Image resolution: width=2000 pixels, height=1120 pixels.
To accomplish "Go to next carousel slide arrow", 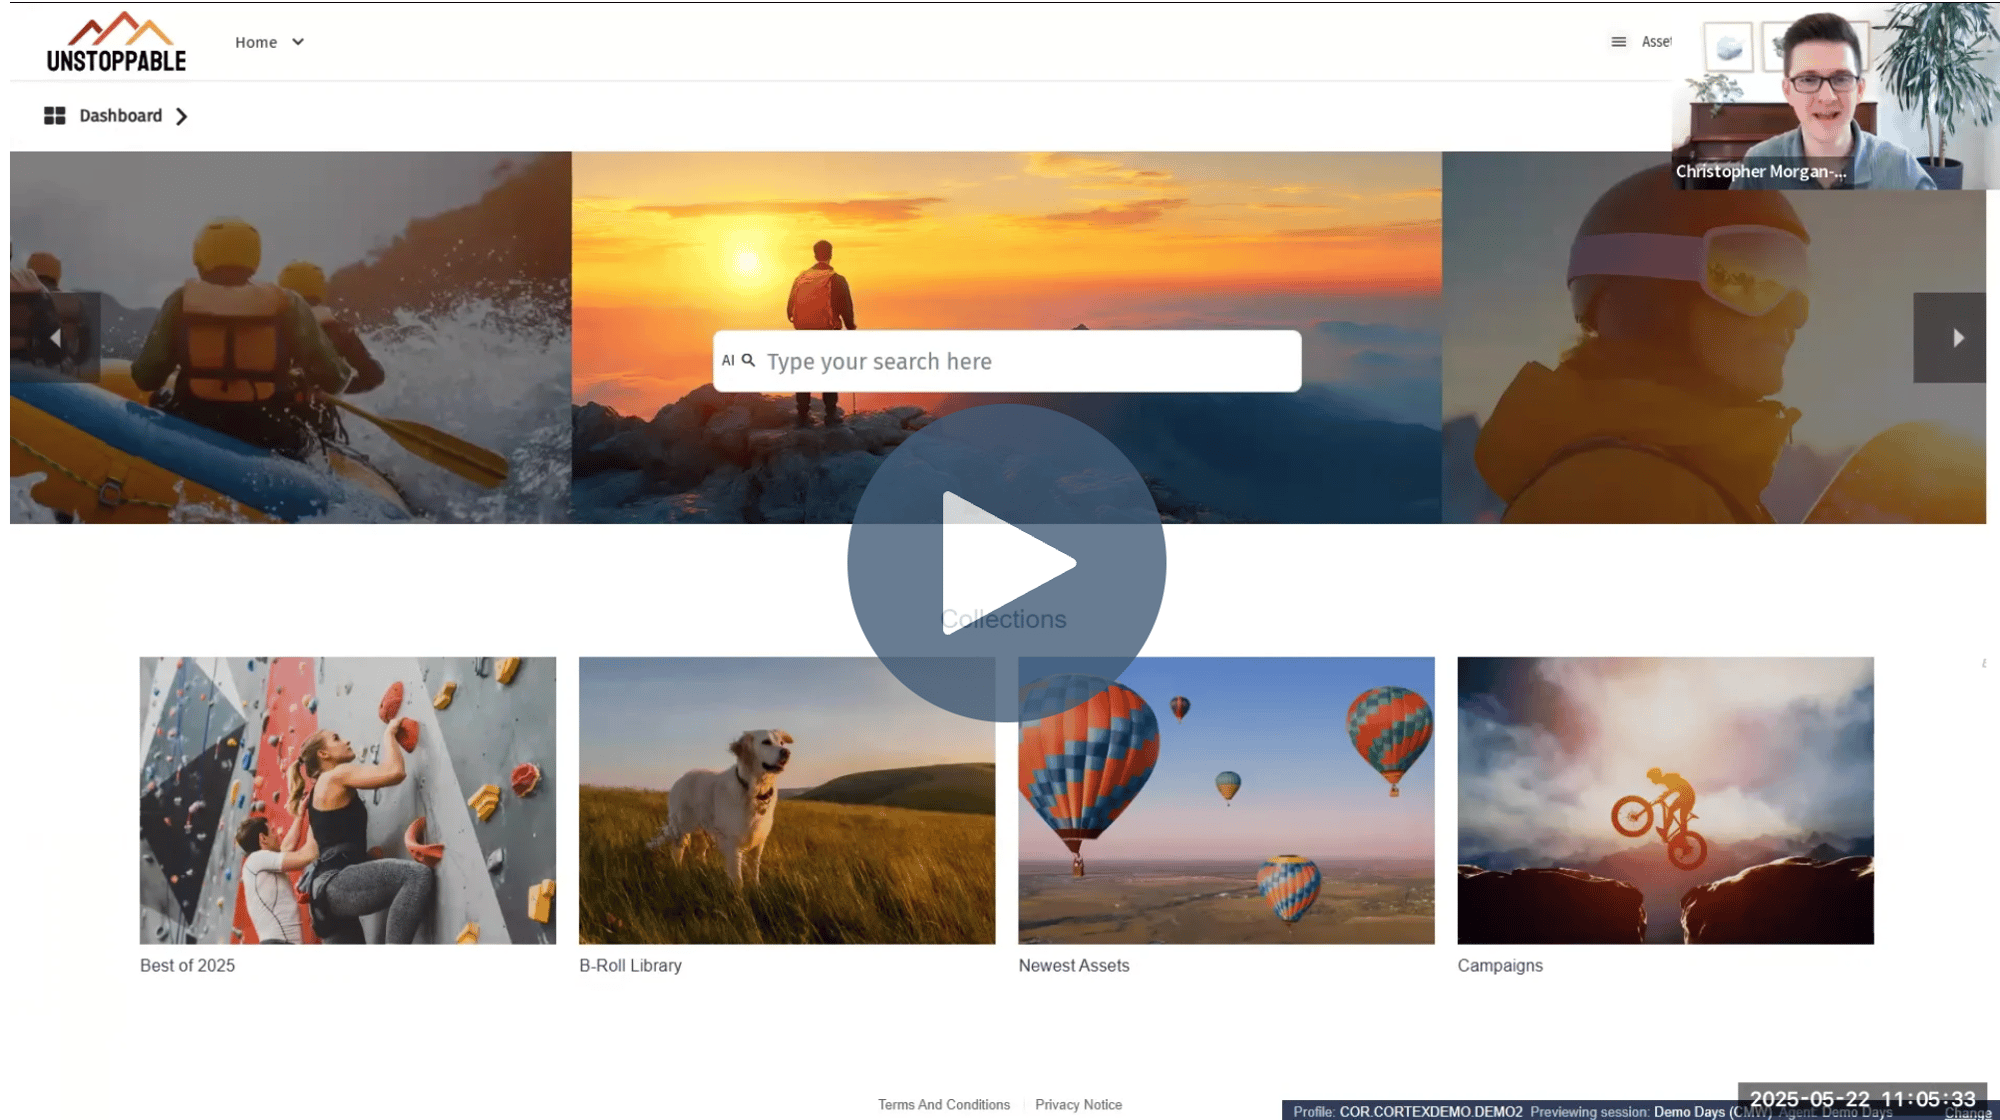I will click(x=1956, y=338).
